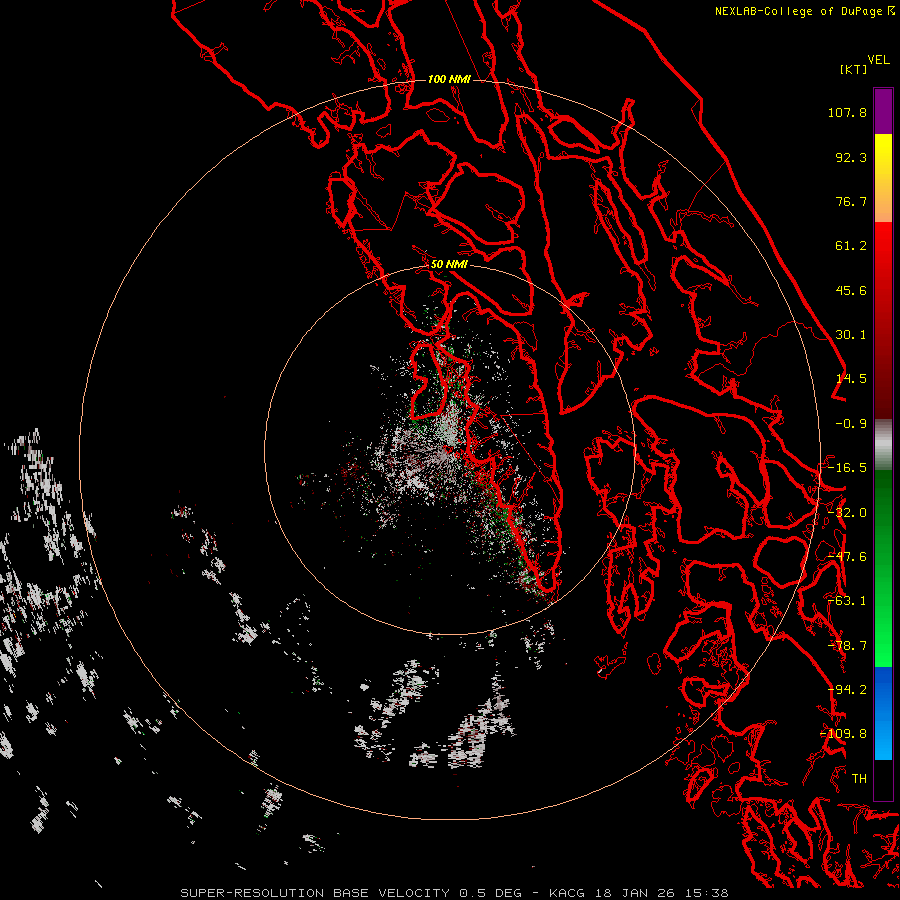Click the 30.1 velocity scale value
900x900 pixels.
pos(851,335)
